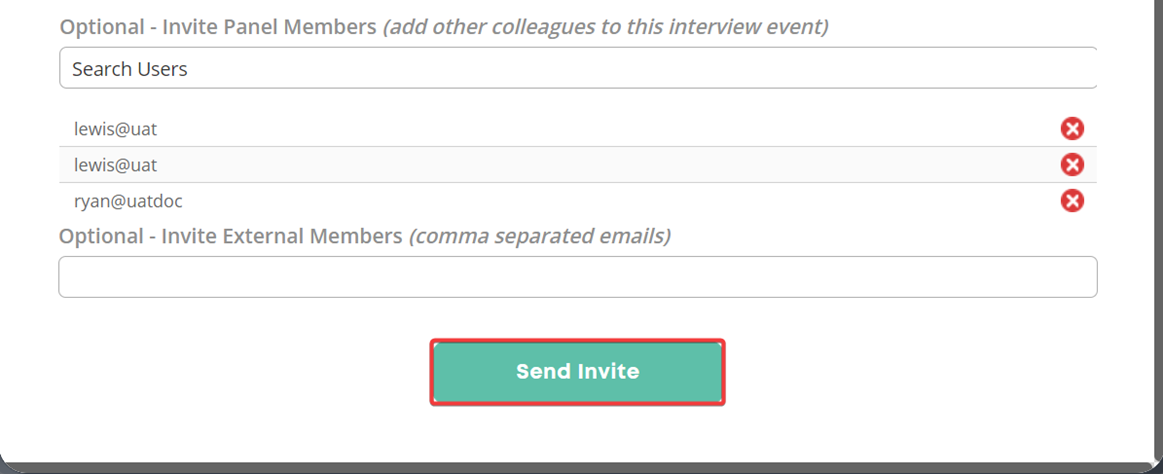
Task: Click the add other colleagues hint text
Action: tap(606, 27)
